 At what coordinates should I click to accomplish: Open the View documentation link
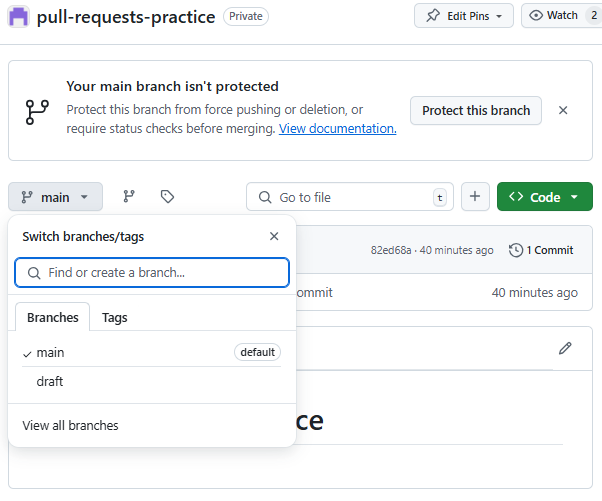click(338, 128)
